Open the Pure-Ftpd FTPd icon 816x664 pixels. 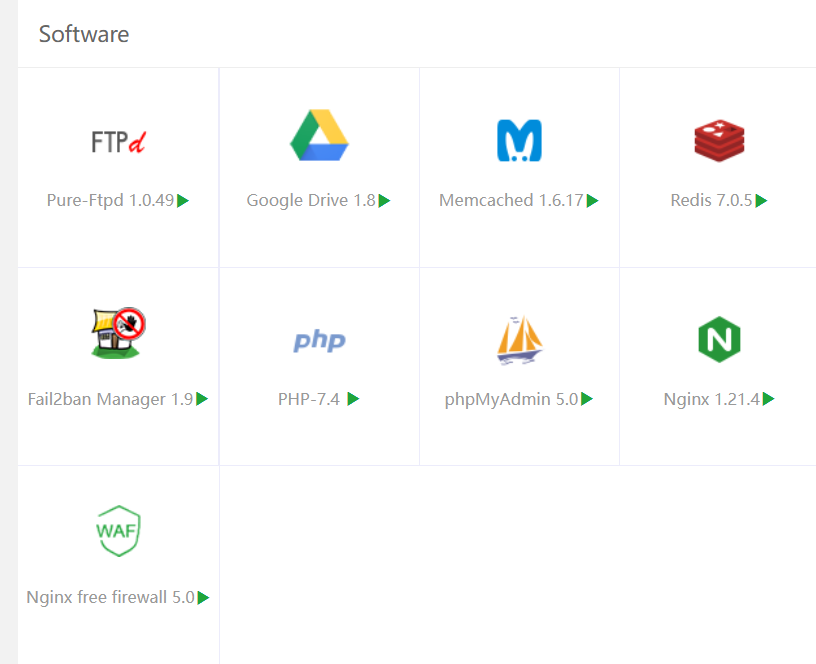[118, 142]
